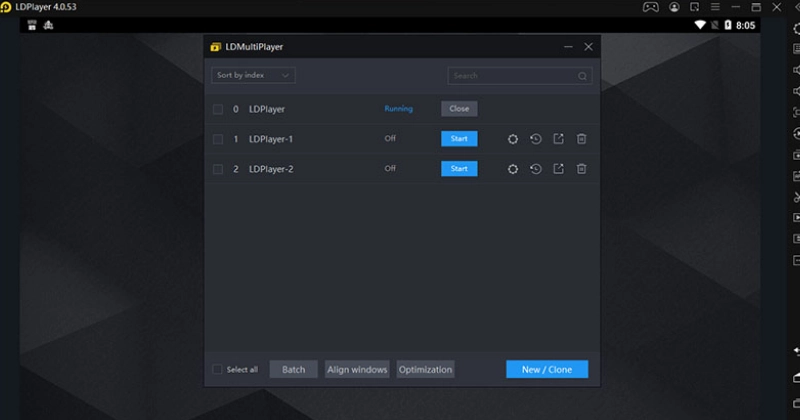Start the LDPlayer-2 instance
This screenshot has height=420, width=800.
pos(459,169)
